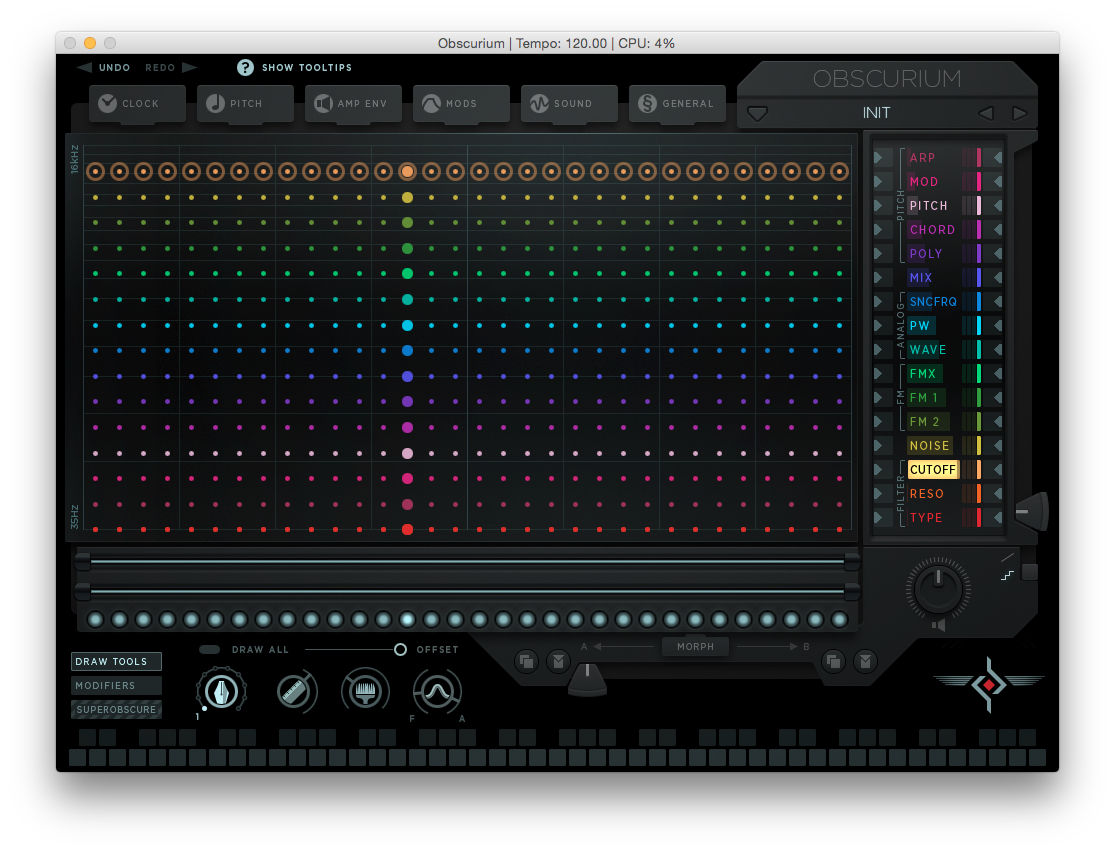Click the main volume knob
This screenshot has width=1115, height=852.
click(x=938, y=588)
